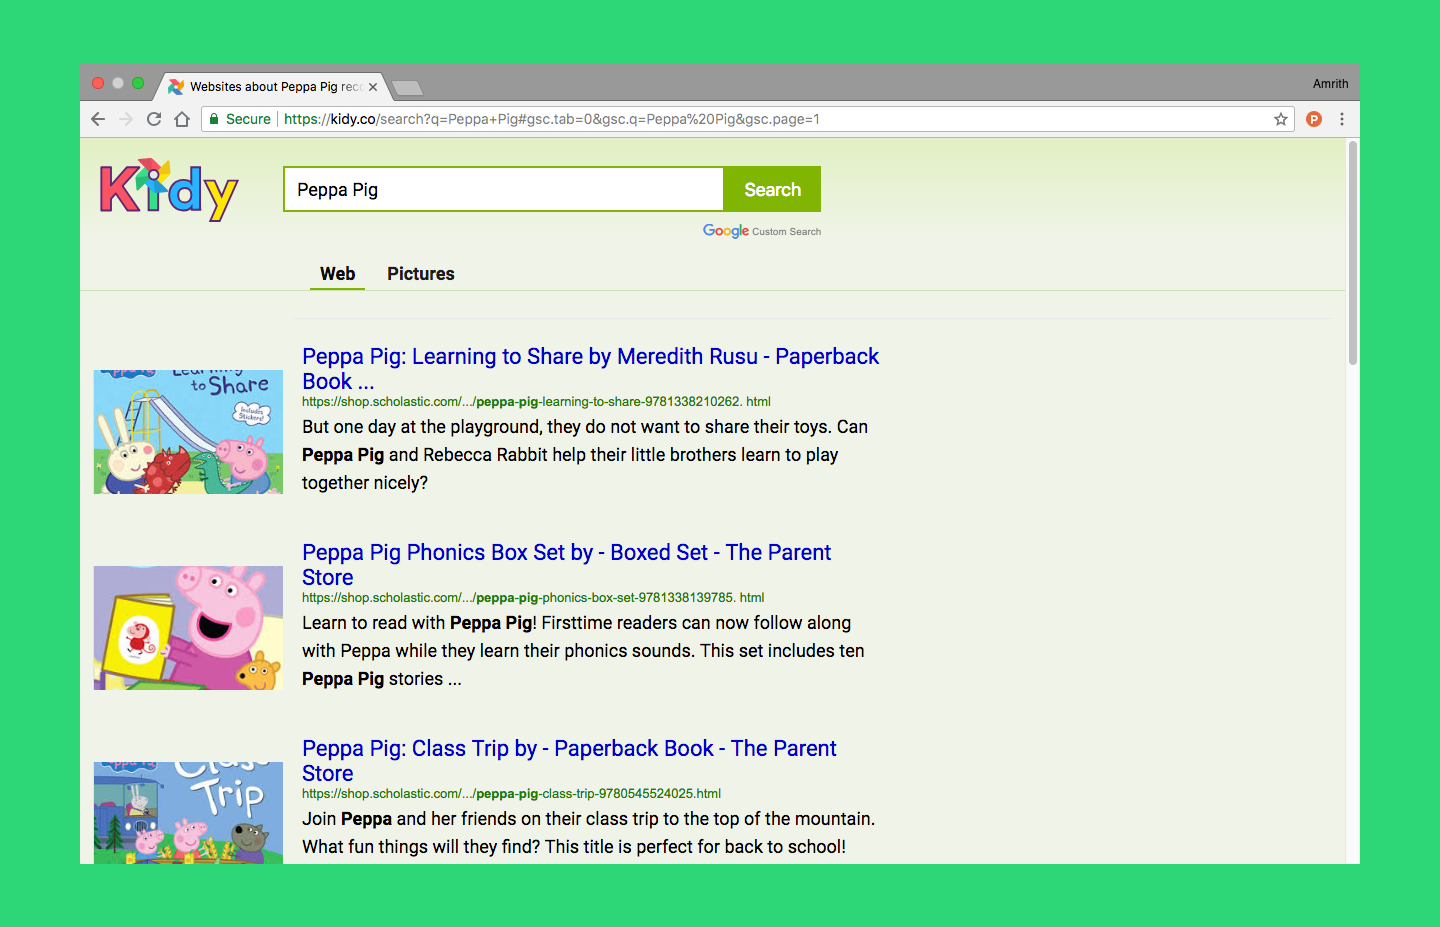Switch to the Pictures tab
Viewport: 1440px width, 927px height.
pyautogui.click(x=421, y=274)
